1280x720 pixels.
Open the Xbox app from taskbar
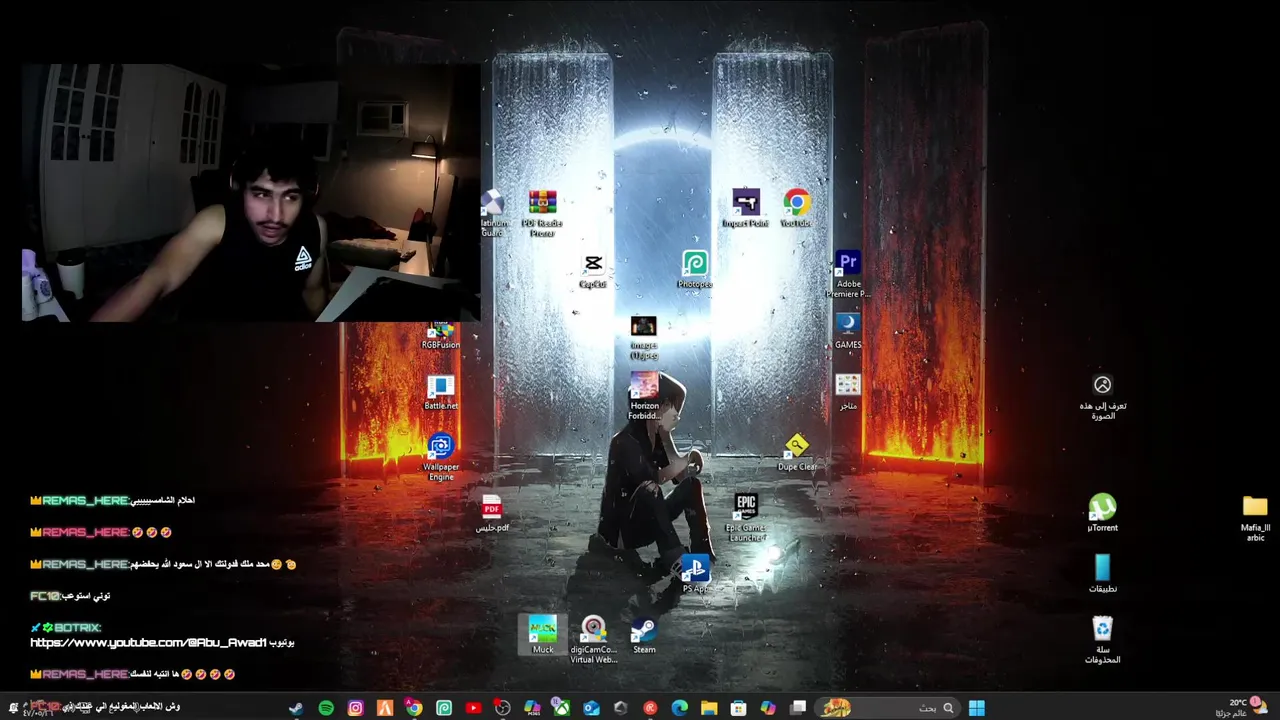tap(562, 708)
